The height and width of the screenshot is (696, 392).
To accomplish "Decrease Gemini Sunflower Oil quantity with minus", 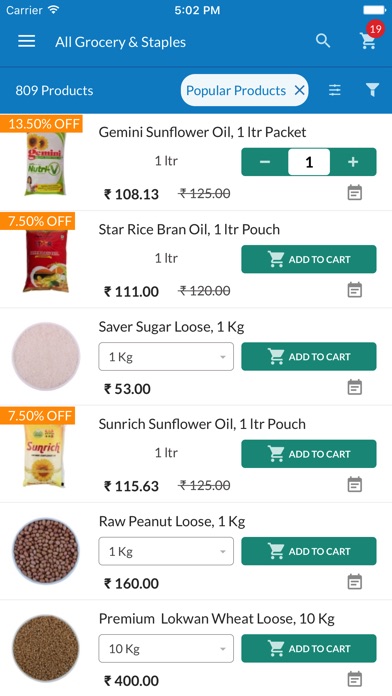I will [x=265, y=162].
